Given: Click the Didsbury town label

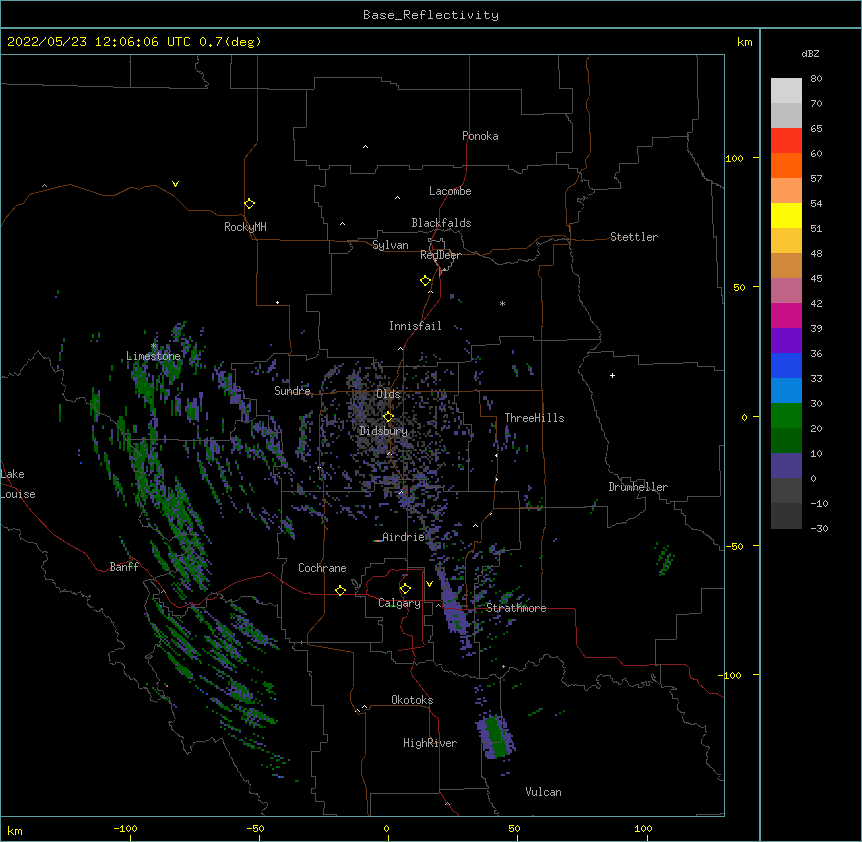Looking at the screenshot, I should (x=384, y=431).
